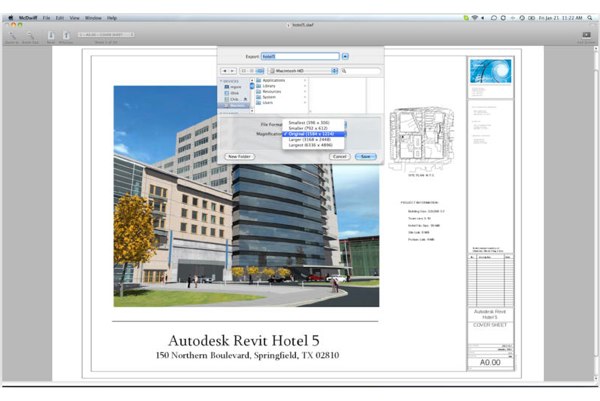600x401 pixels.
Task: Click the Export filename input field
Action: pos(300,56)
